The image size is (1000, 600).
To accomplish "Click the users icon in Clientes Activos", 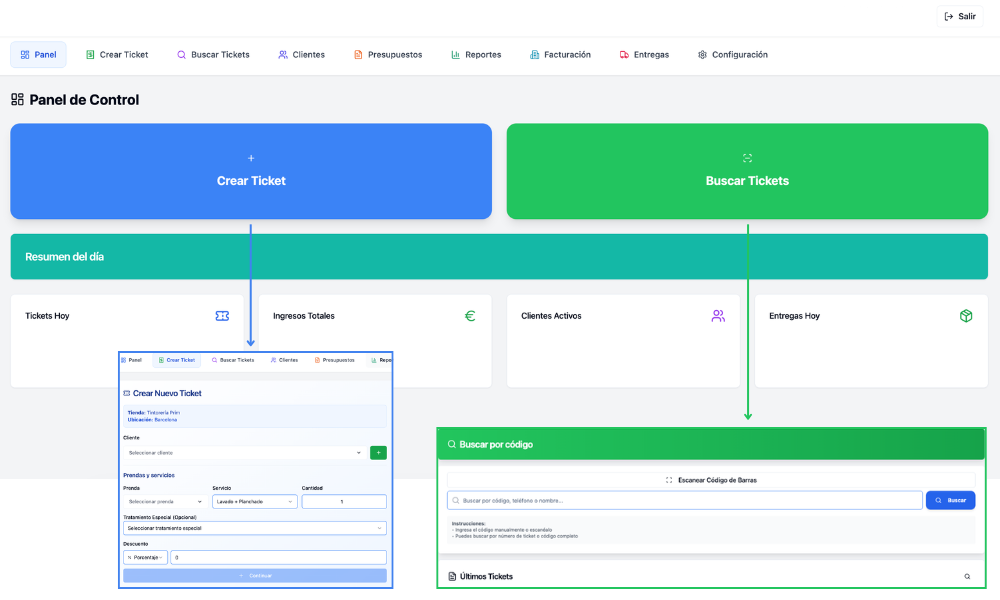I will point(718,316).
